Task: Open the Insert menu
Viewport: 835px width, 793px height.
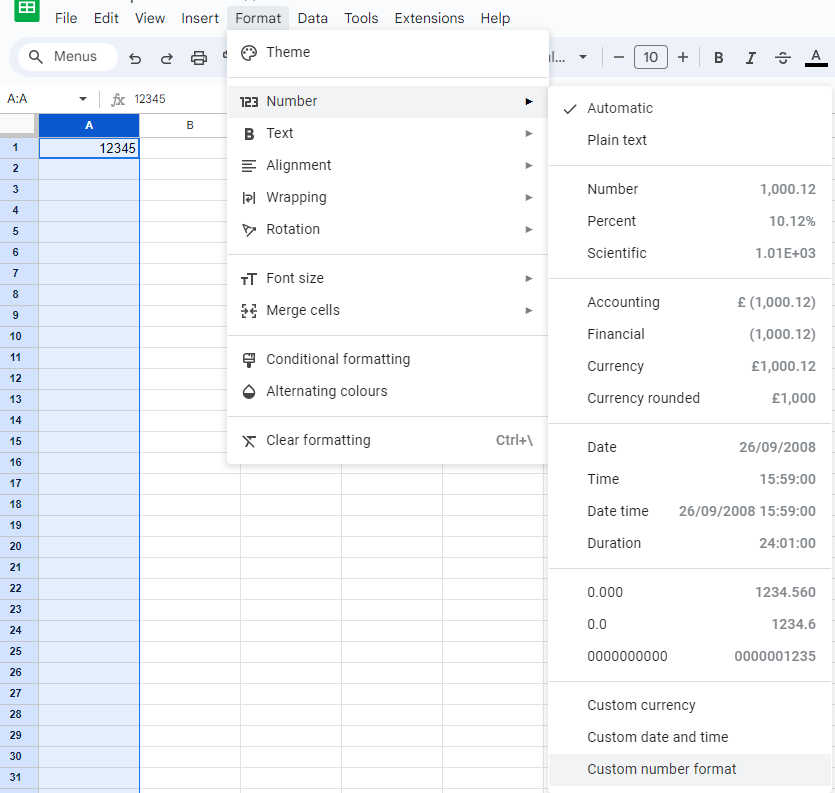Action: pyautogui.click(x=200, y=18)
